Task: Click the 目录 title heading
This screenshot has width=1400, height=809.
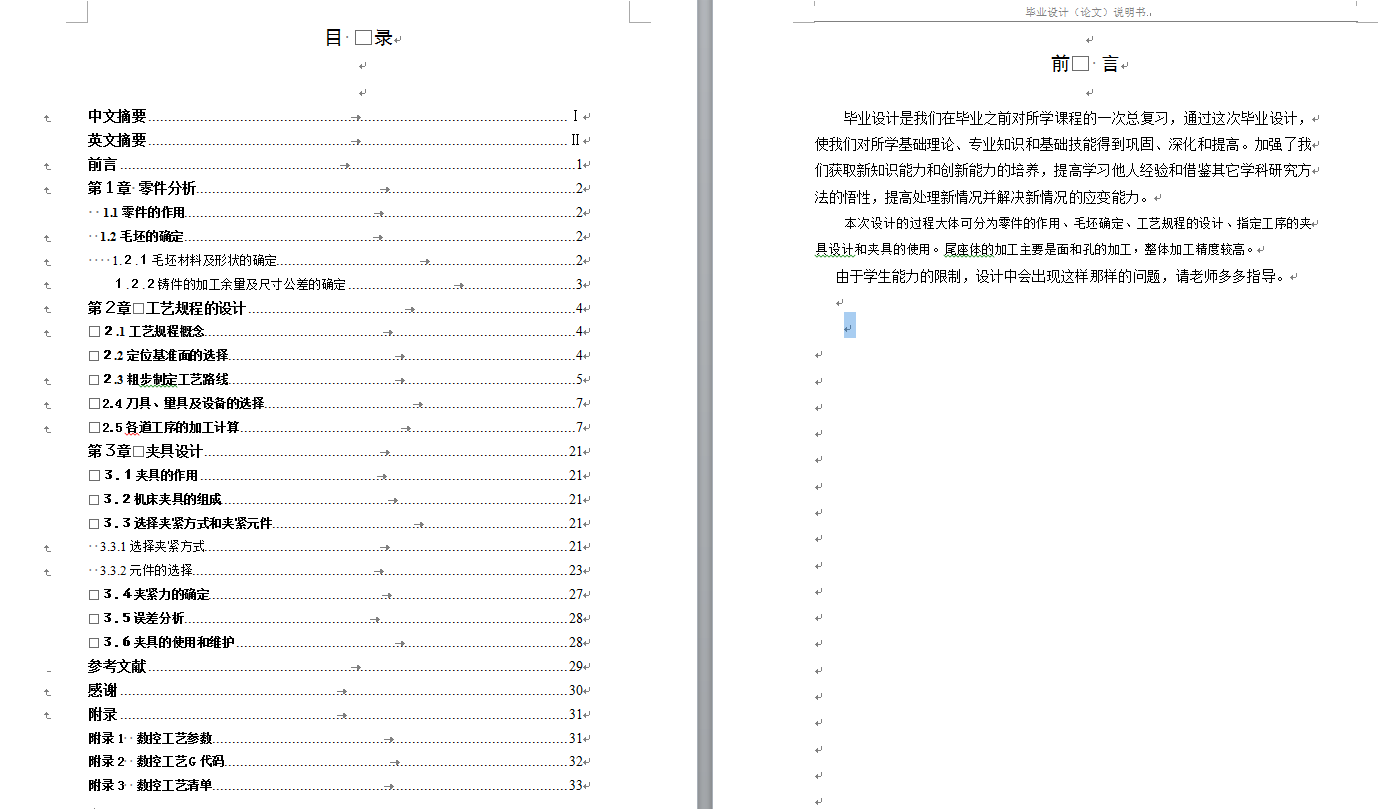Action: (359, 38)
